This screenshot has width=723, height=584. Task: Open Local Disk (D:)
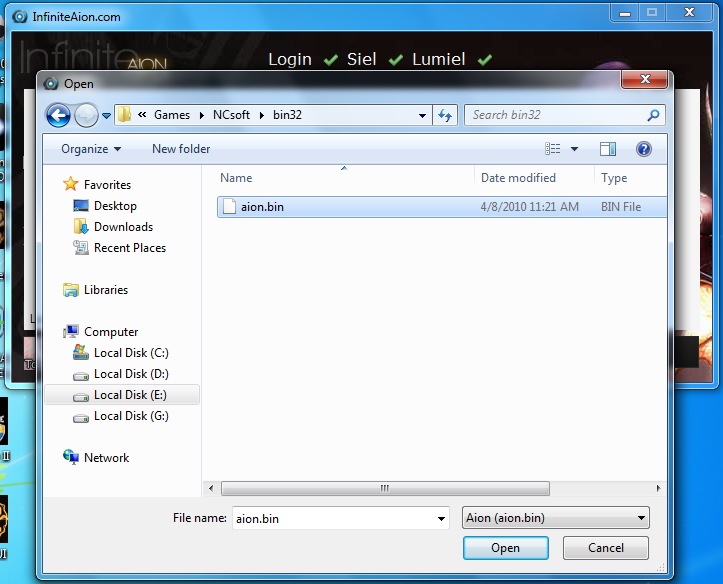(131, 374)
